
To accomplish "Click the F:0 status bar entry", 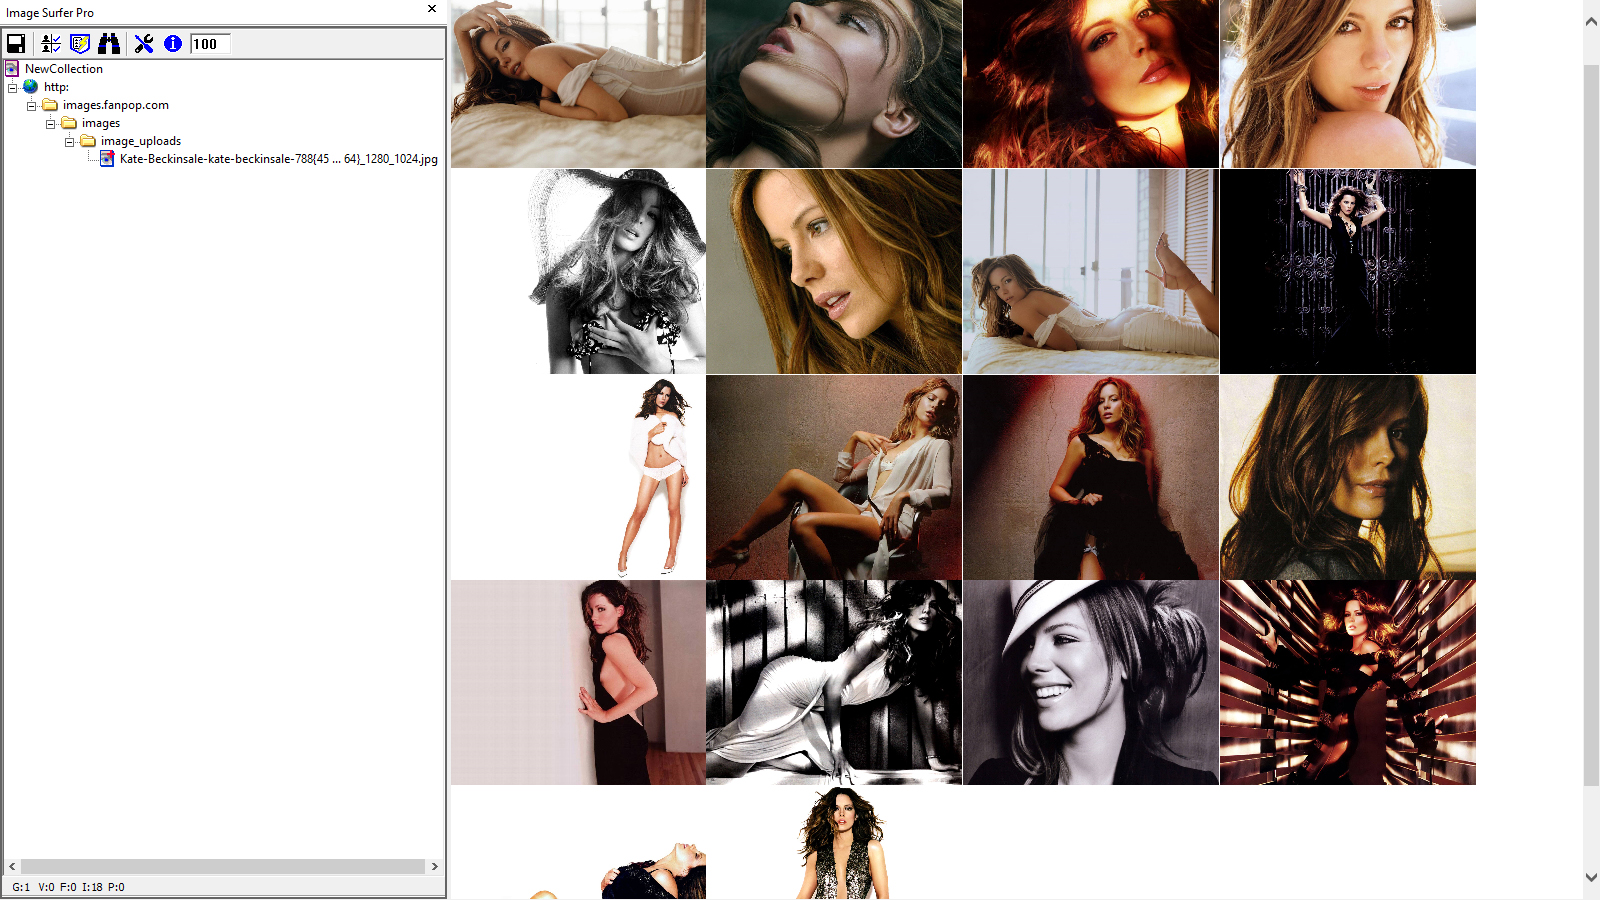I will (68, 887).
